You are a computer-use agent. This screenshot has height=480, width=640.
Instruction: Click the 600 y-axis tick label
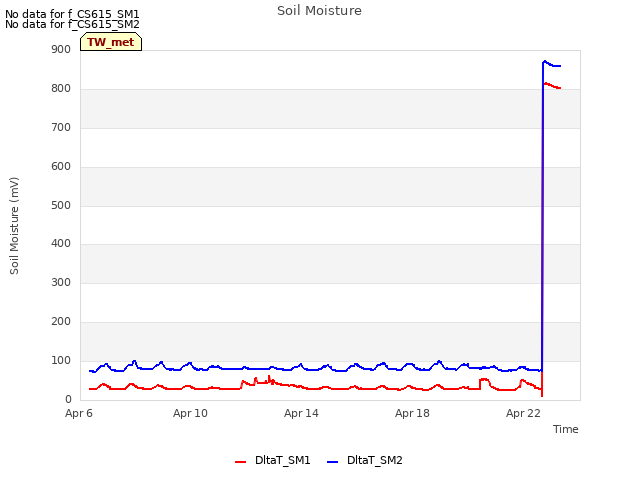tap(61, 167)
